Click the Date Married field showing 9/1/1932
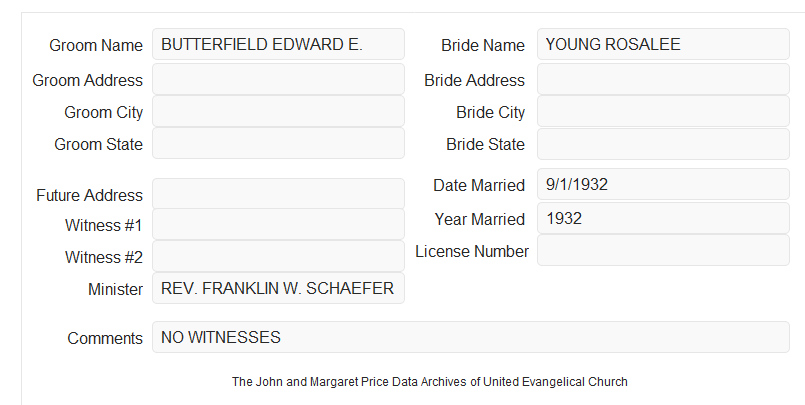Viewport: 805px width, 405px height. click(663, 184)
